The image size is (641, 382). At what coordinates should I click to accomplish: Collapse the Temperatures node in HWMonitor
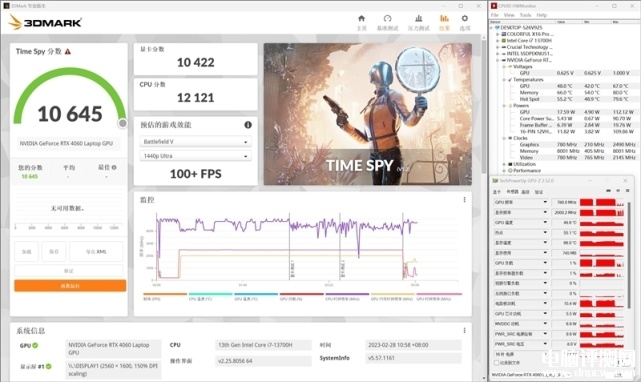click(504, 80)
